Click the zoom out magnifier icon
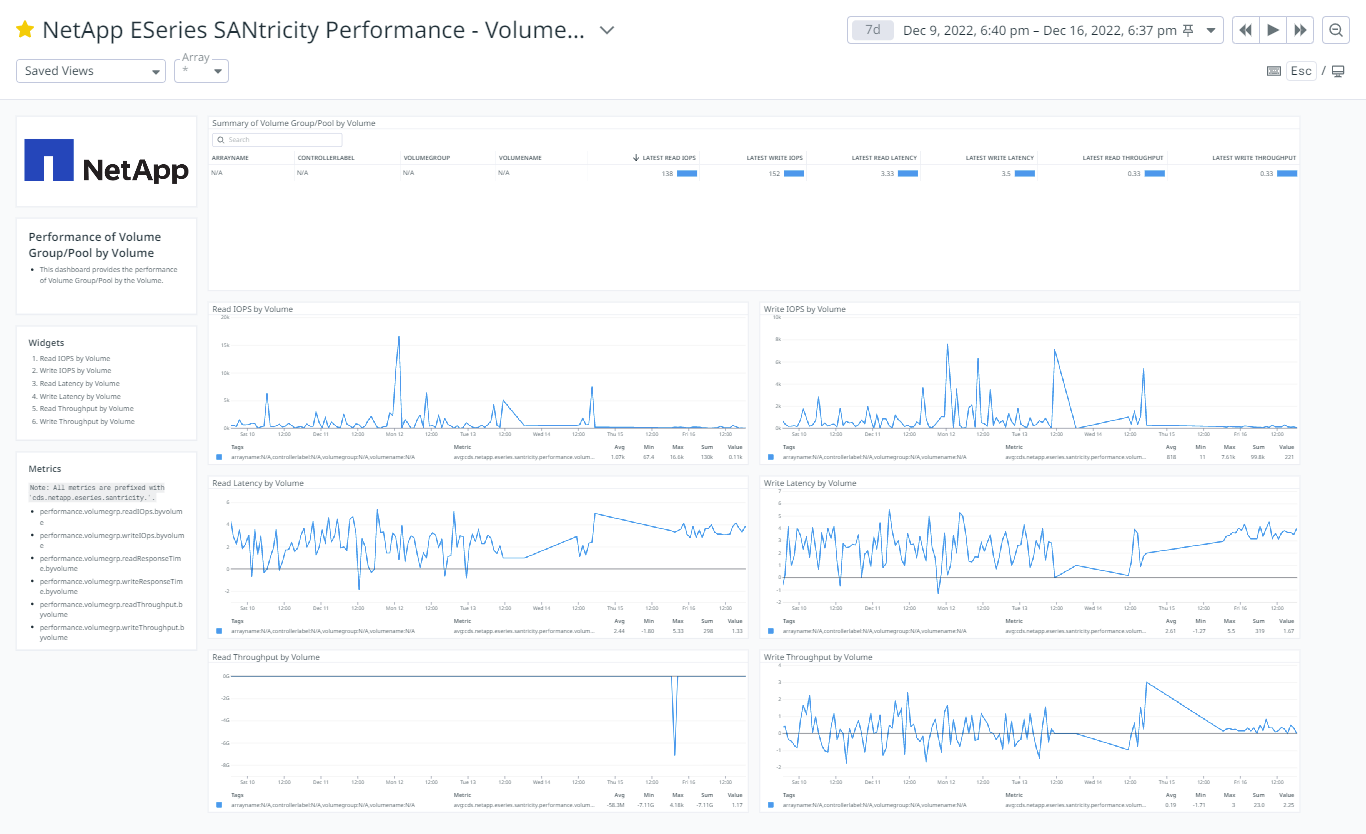 click(x=1336, y=29)
